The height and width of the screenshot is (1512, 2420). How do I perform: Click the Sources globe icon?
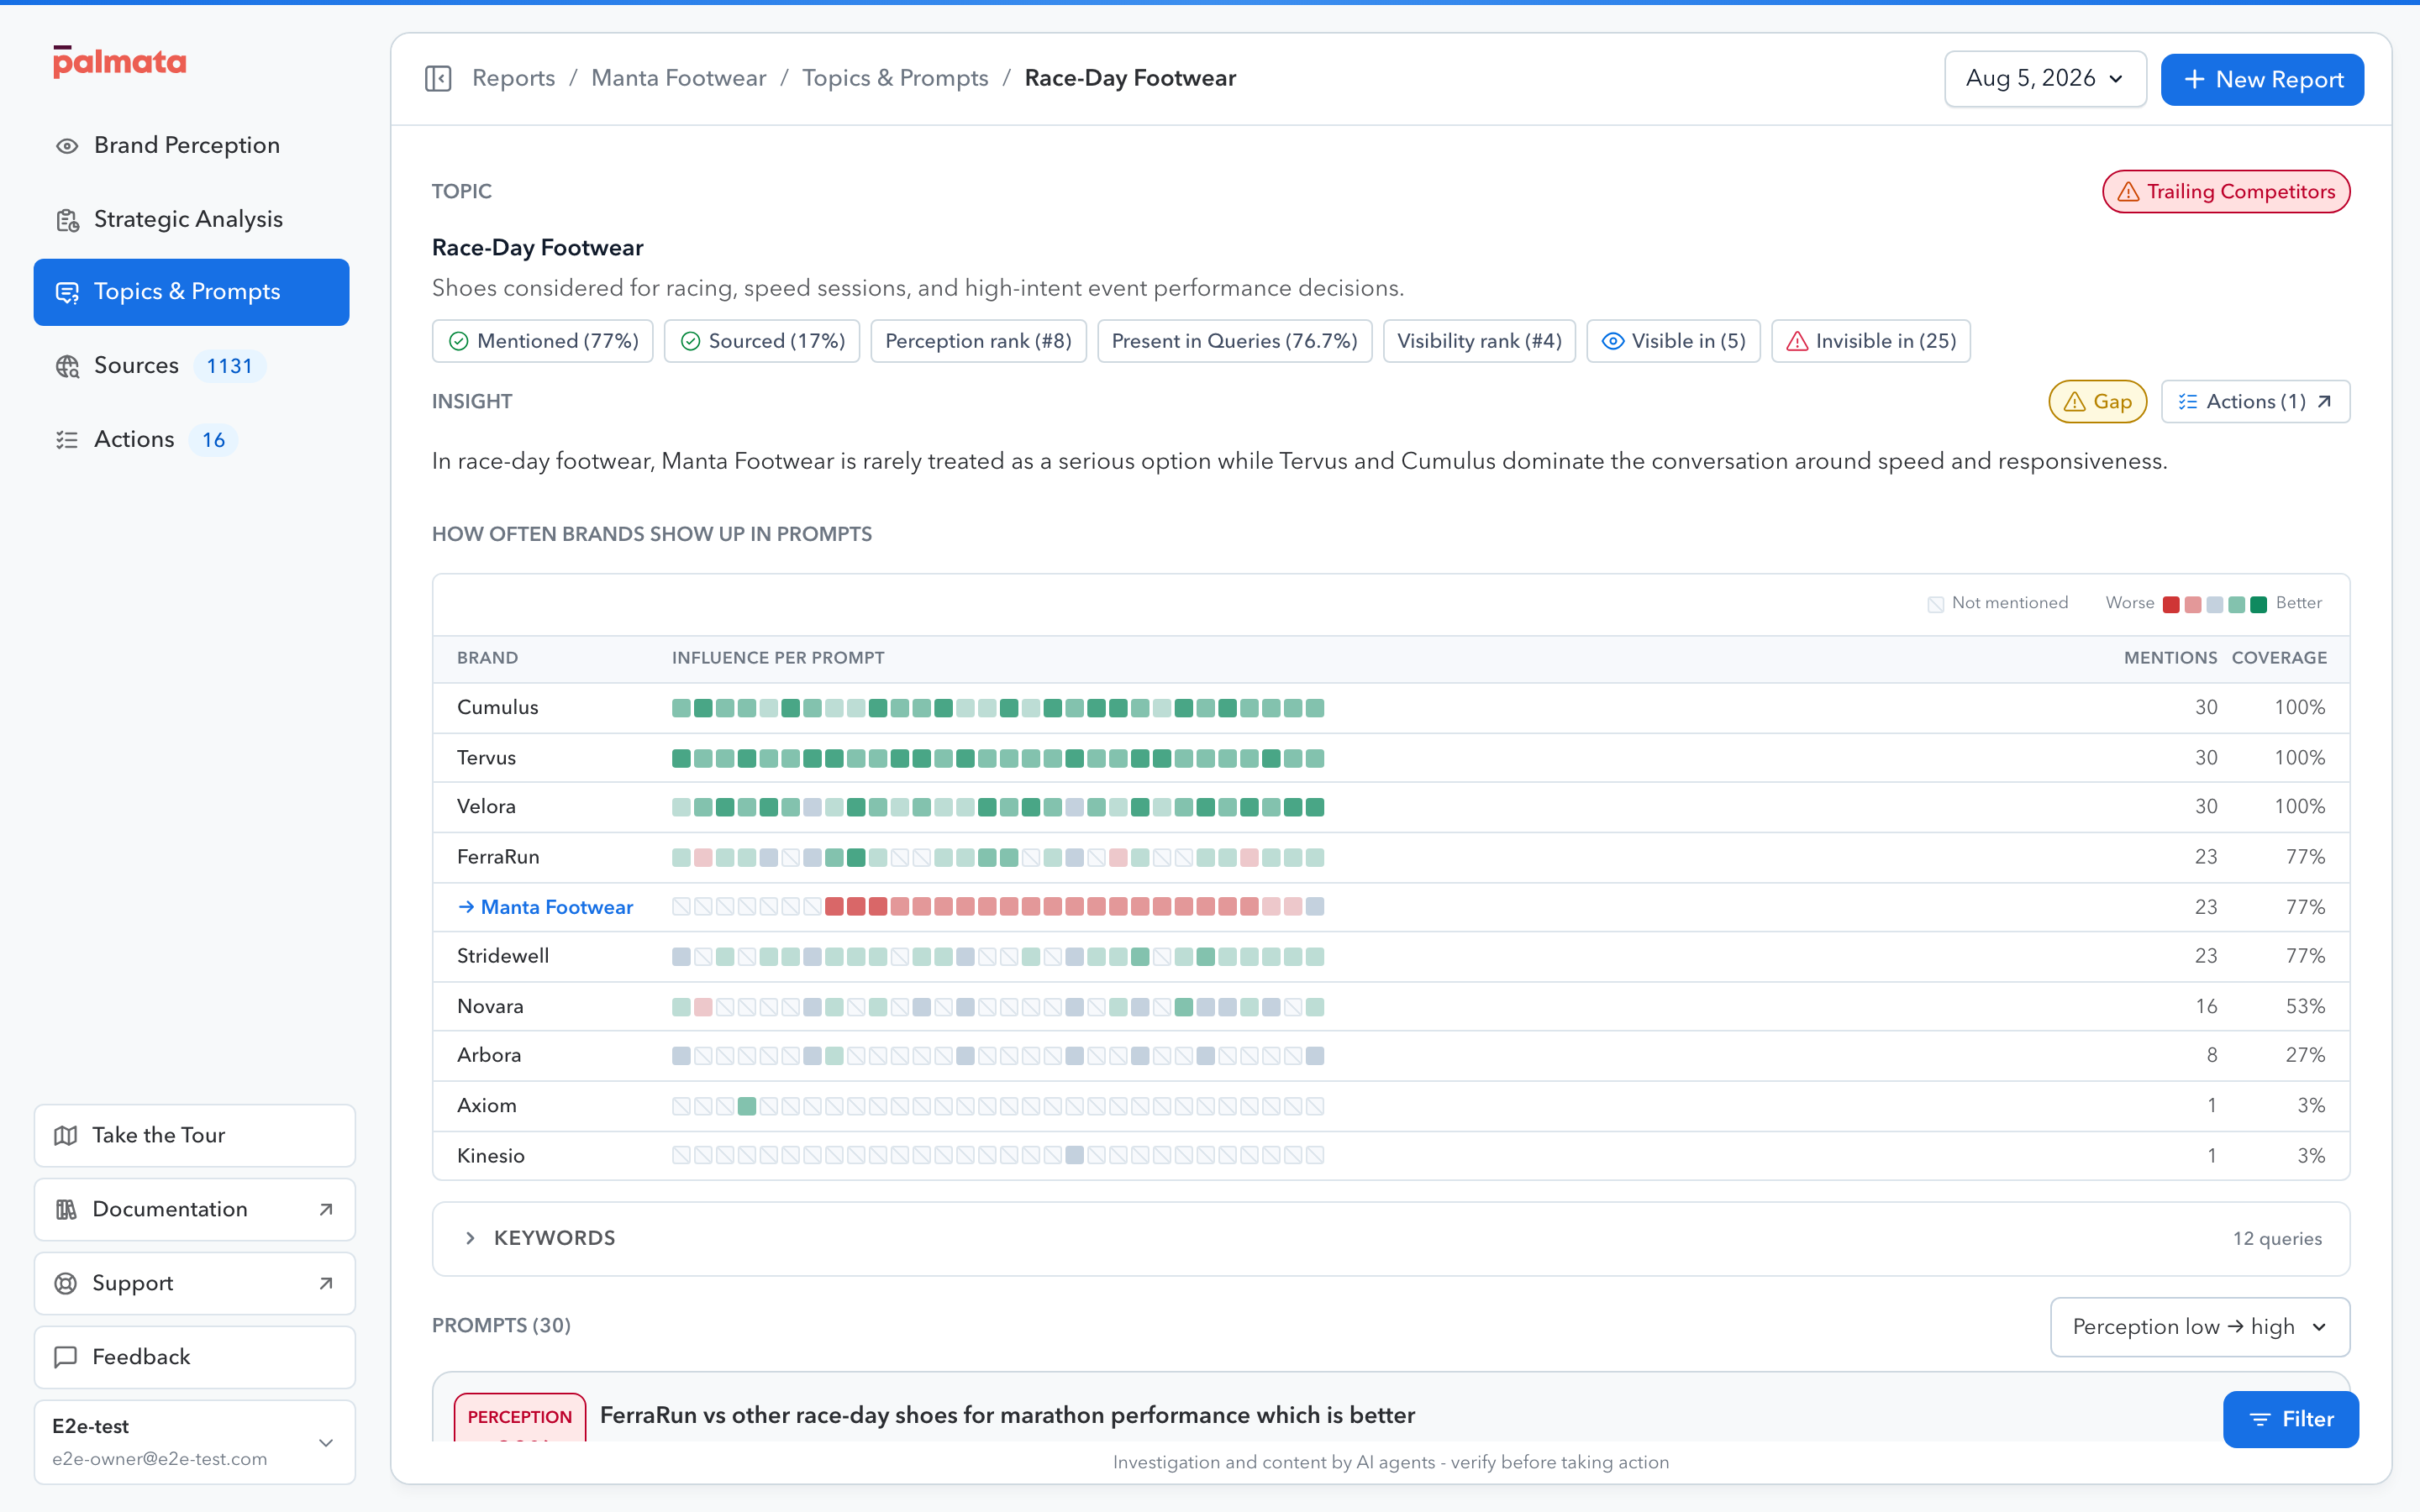click(x=67, y=367)
